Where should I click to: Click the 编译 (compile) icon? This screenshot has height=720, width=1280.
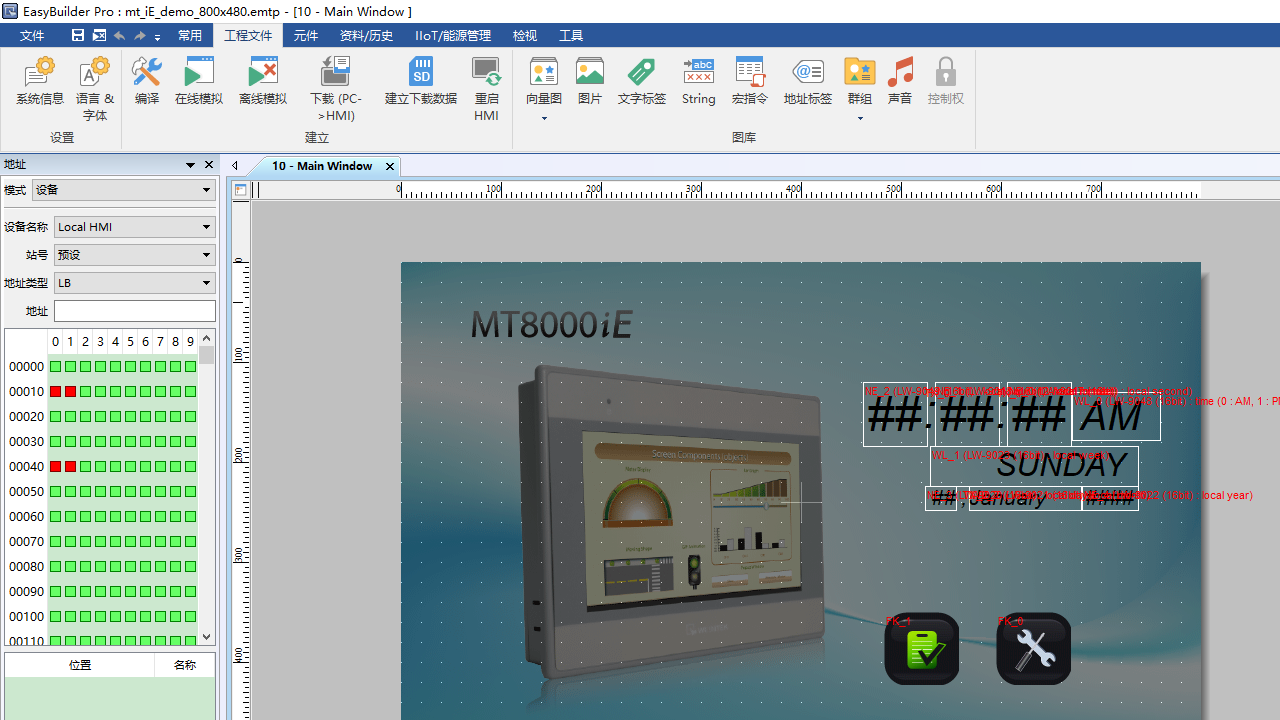point(147,81)
